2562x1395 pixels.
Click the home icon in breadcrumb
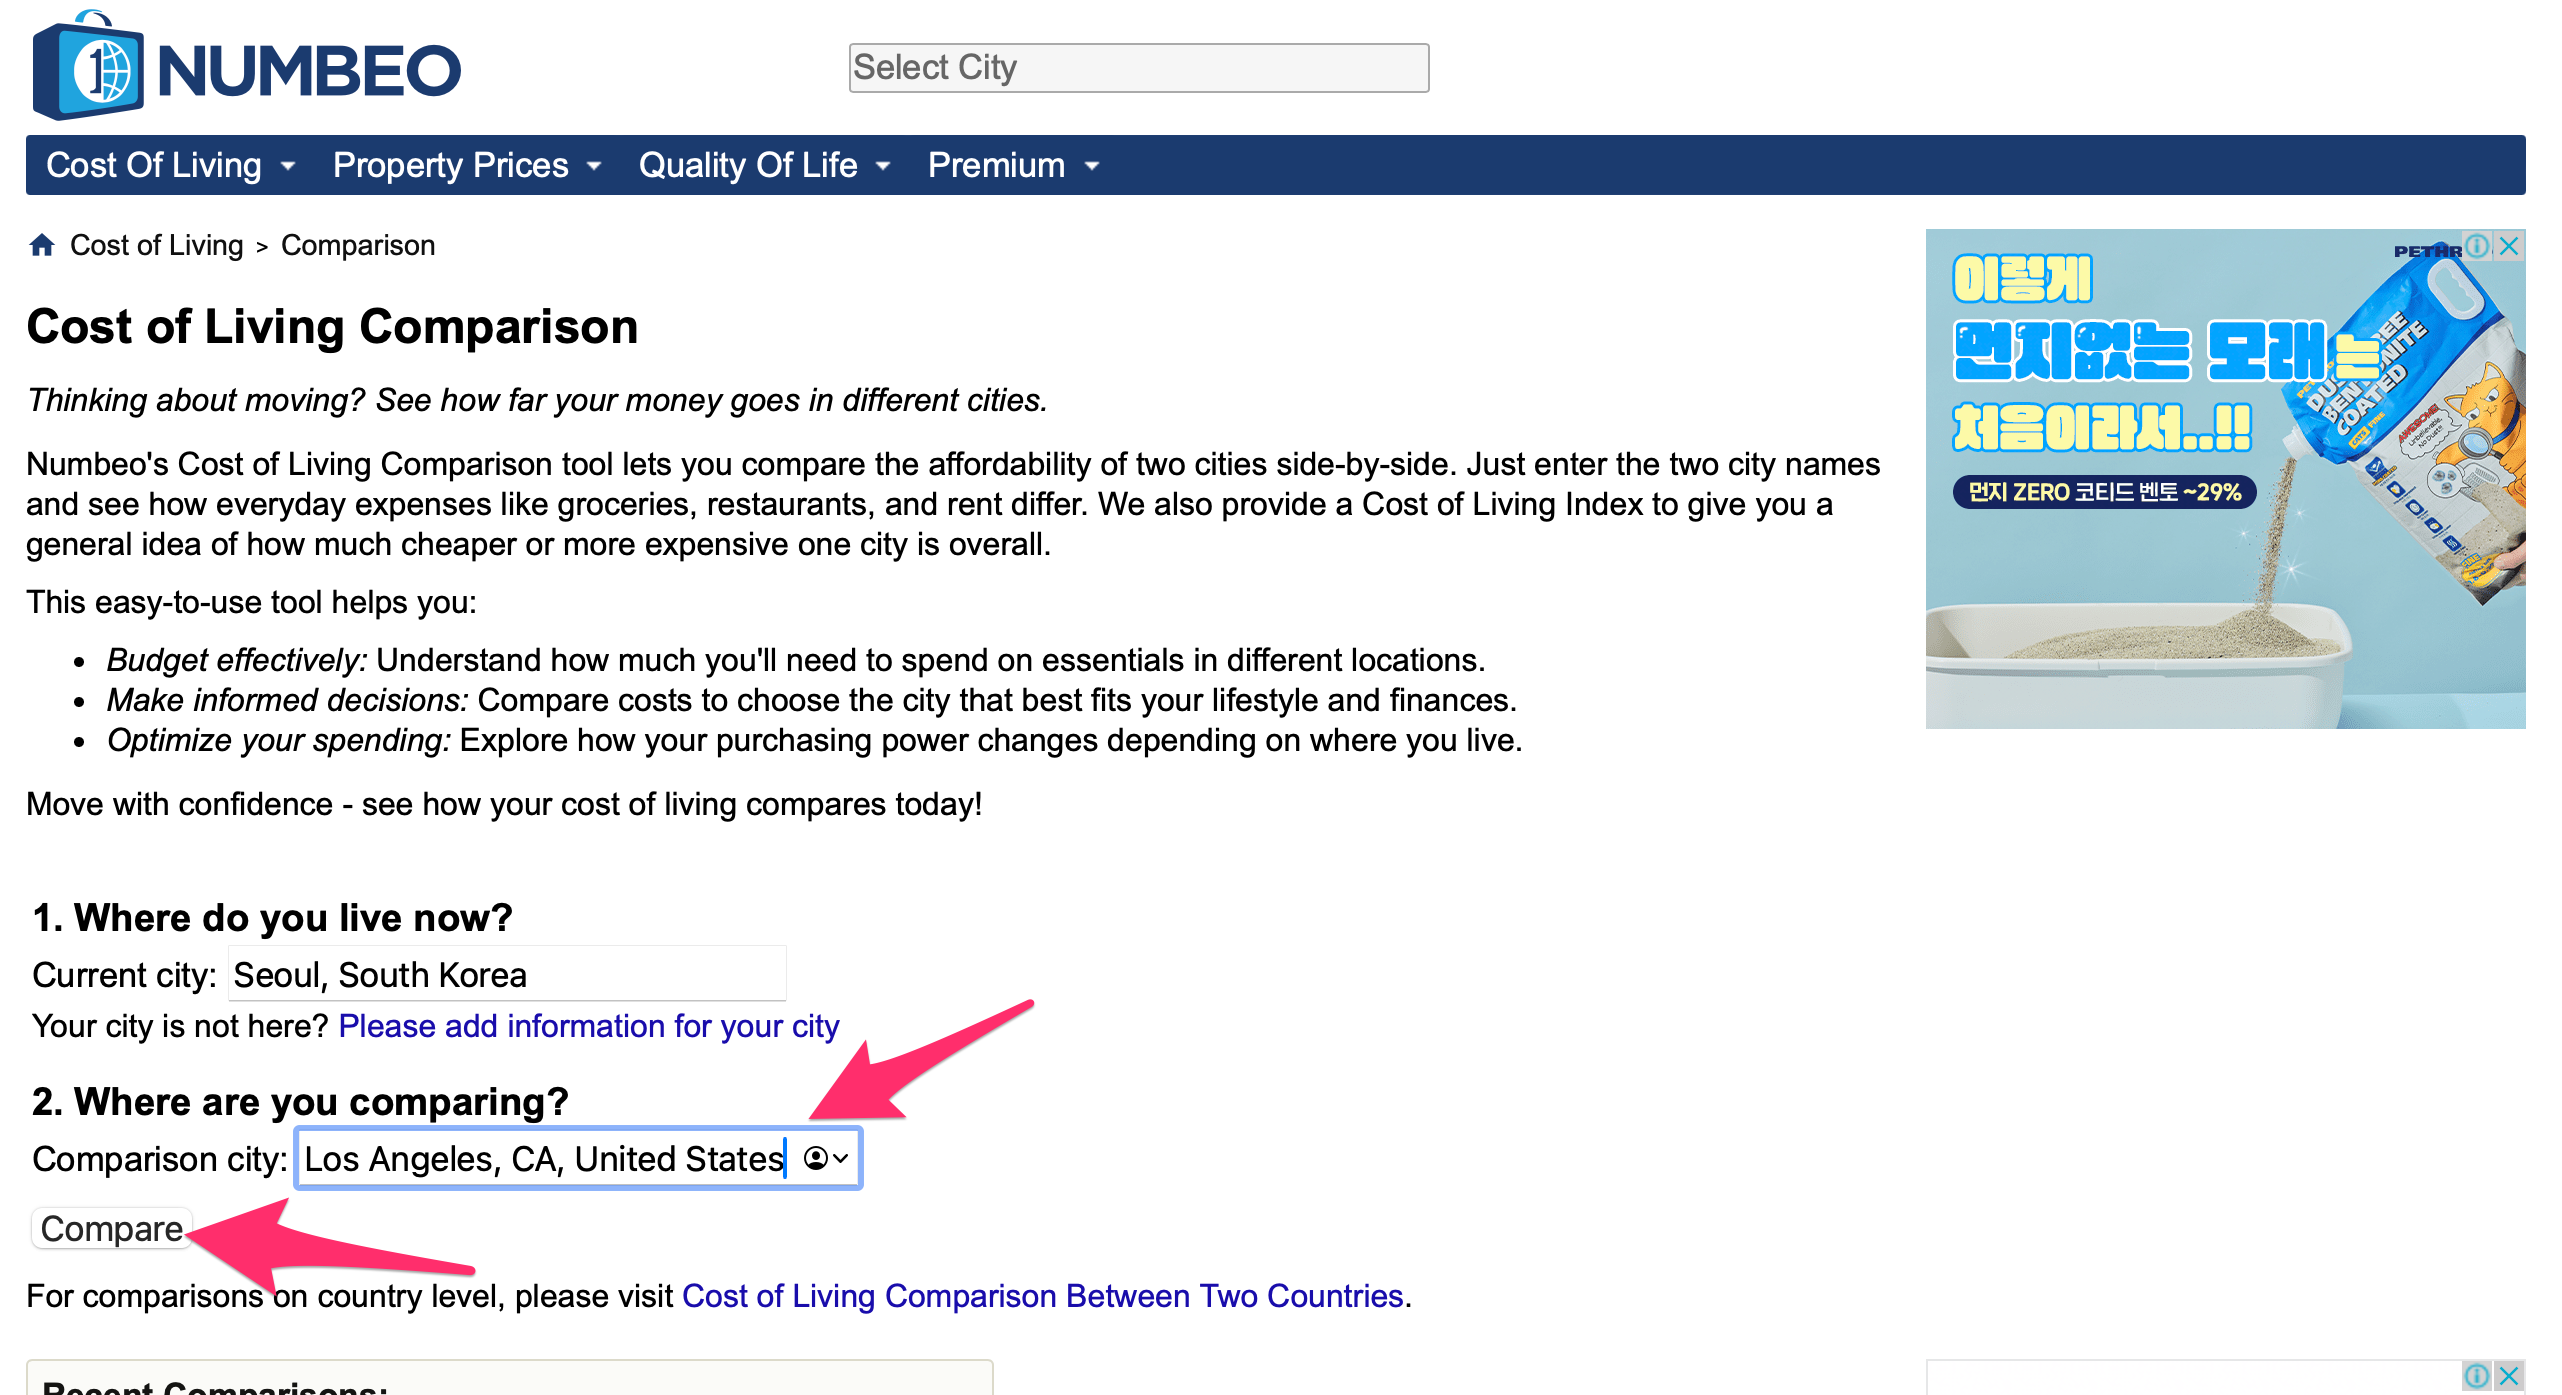pos(42,245)
